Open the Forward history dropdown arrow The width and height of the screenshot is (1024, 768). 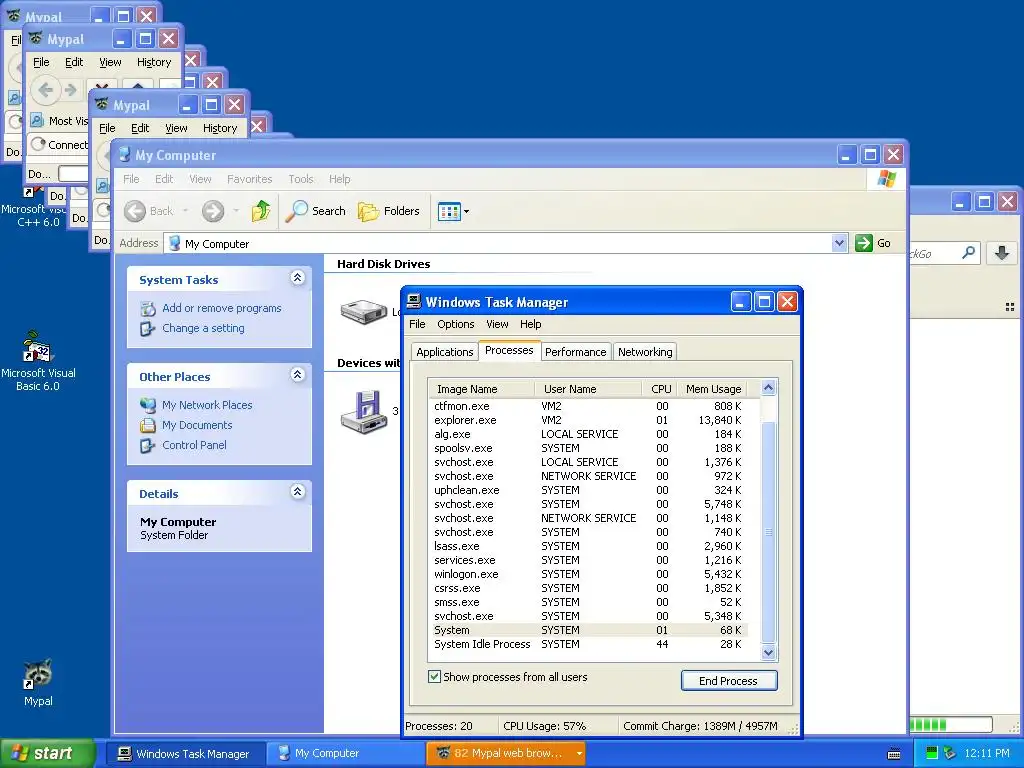click(x=236, y=211)
